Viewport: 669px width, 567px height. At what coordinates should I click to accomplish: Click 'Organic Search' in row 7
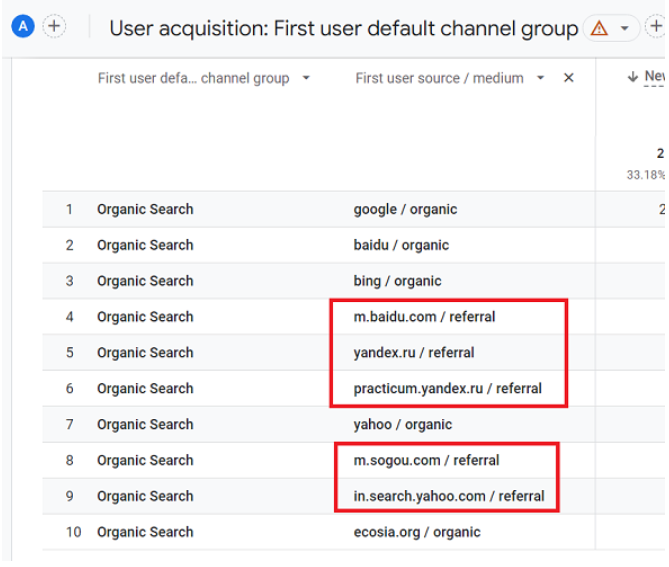145,425
